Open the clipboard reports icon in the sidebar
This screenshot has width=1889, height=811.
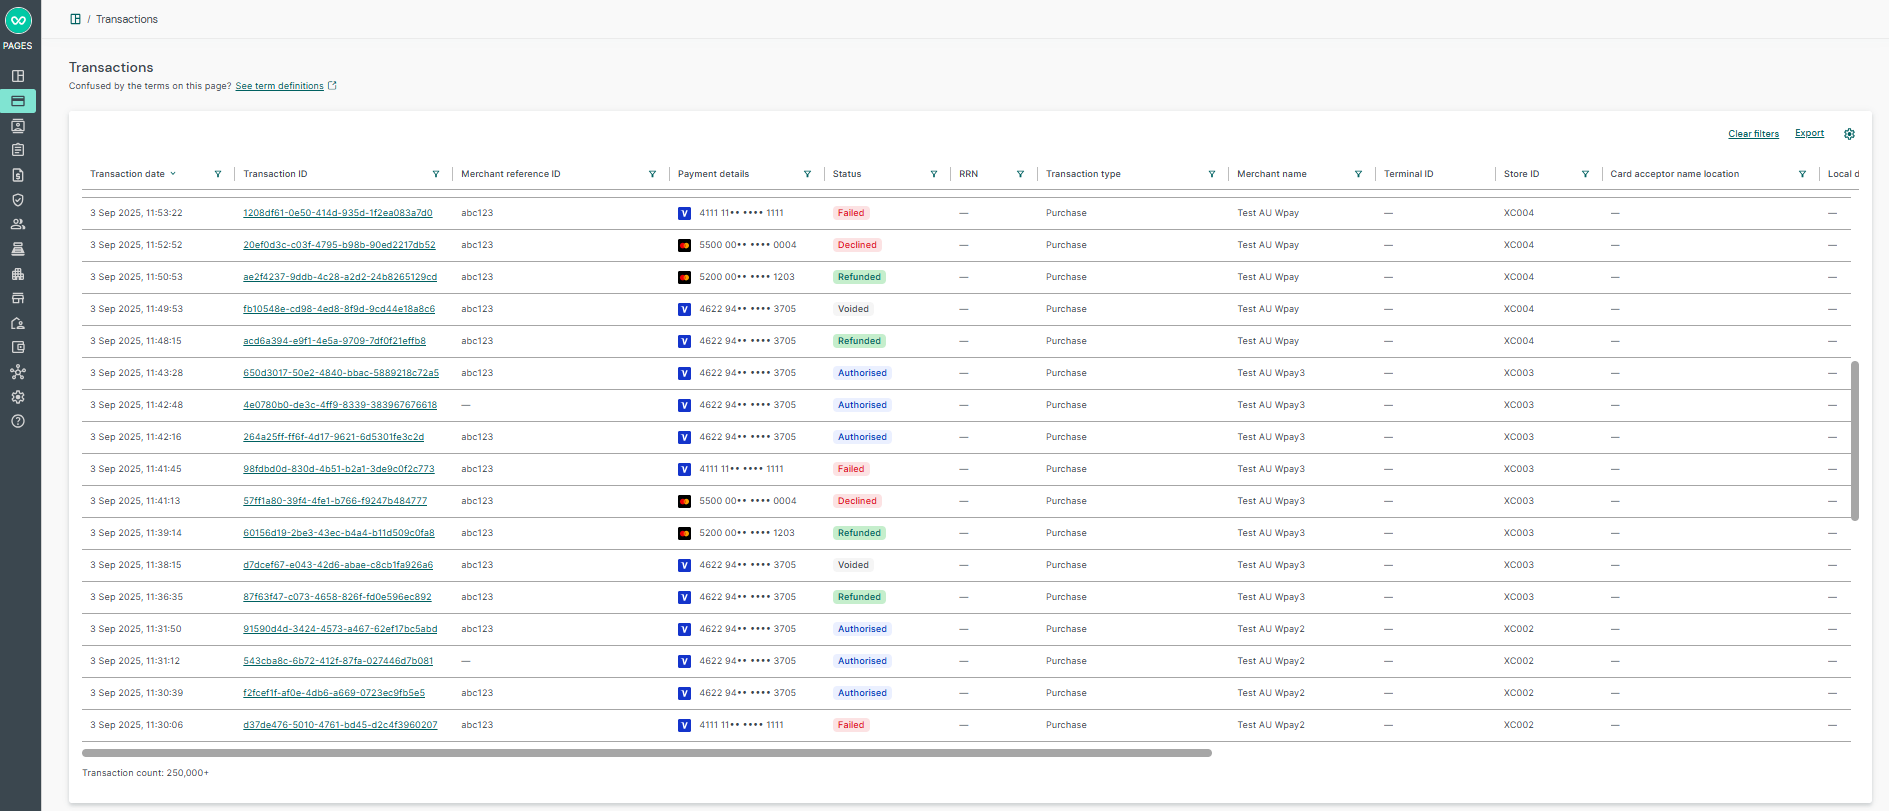coord(18,150)
